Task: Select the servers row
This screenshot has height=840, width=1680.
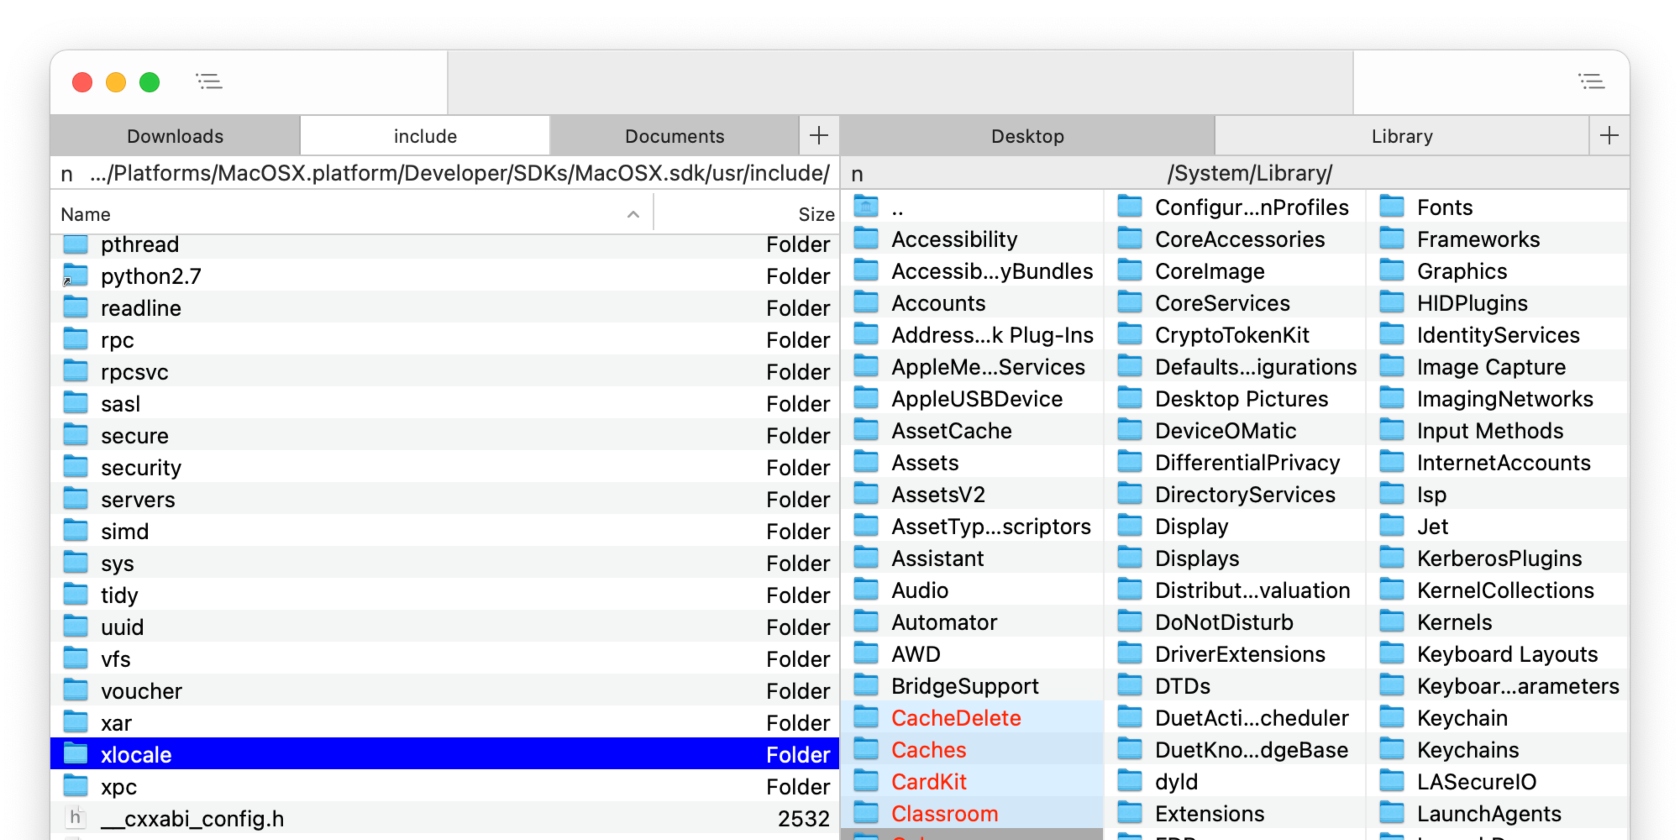Action: pyautogui.click(x=445, y=499)
